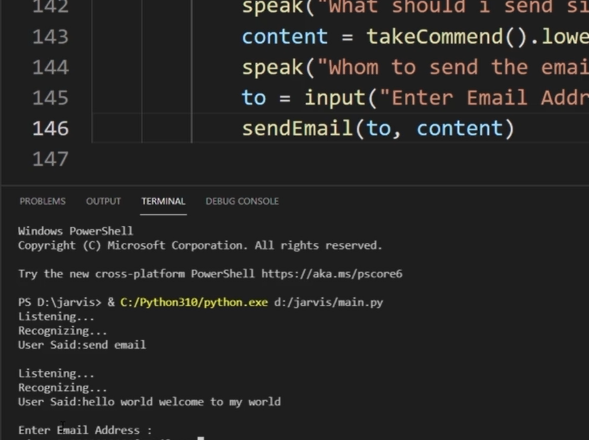
Task: Click the 'content' variable on line 143
Action: tap(285, 37)
